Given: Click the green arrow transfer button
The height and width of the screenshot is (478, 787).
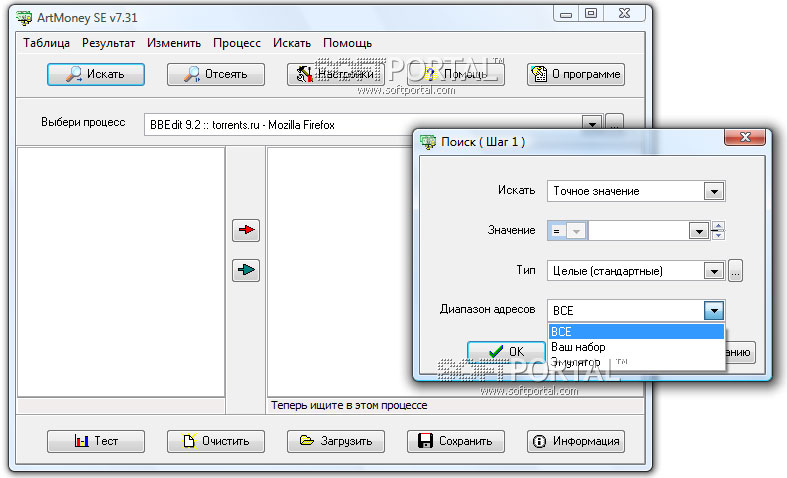Looking at the screenshot, I should (246, 270).
